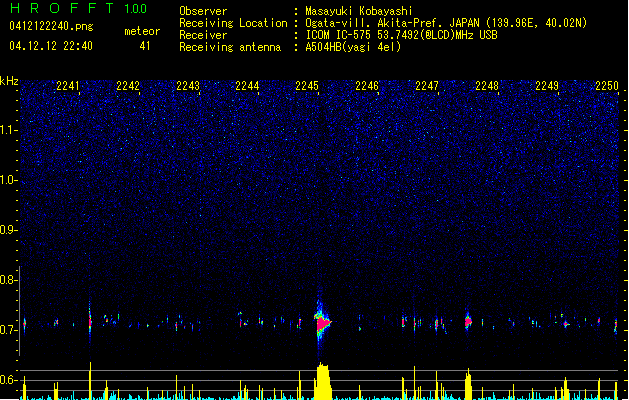Click the Ogata-vill. Akita-Pref. JAPAN location text
The height and width of the screenshot is (400, 629).
pos(446,23)
